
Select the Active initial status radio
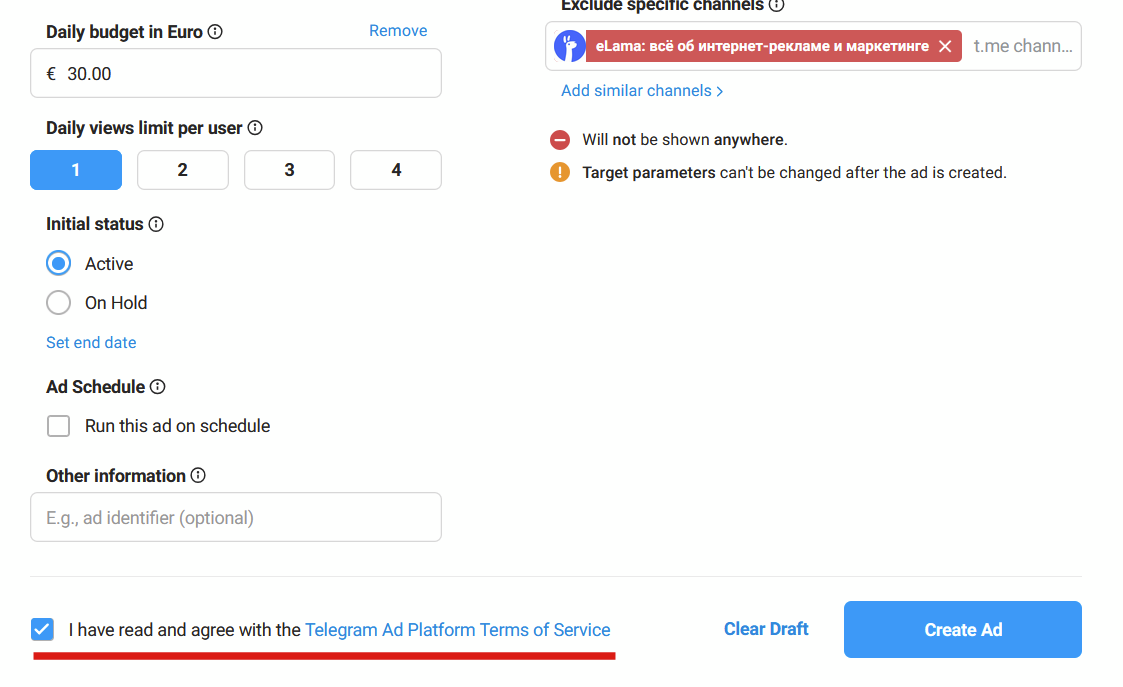59,264
